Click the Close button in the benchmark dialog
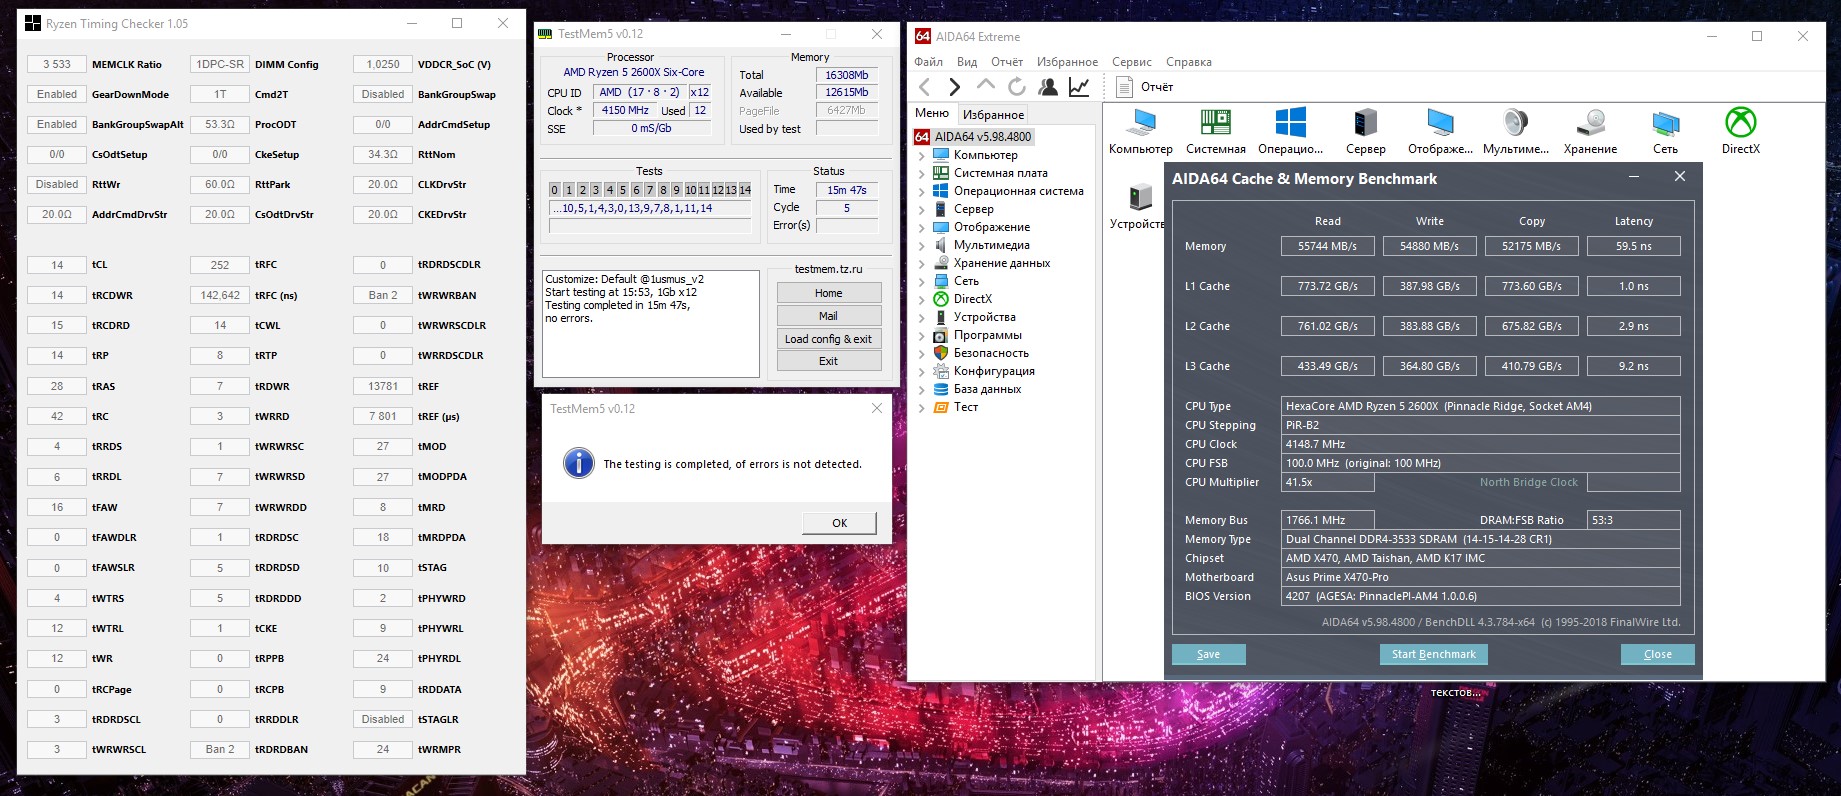Viewport: 1841px width, 796px height. (1657, 654)
